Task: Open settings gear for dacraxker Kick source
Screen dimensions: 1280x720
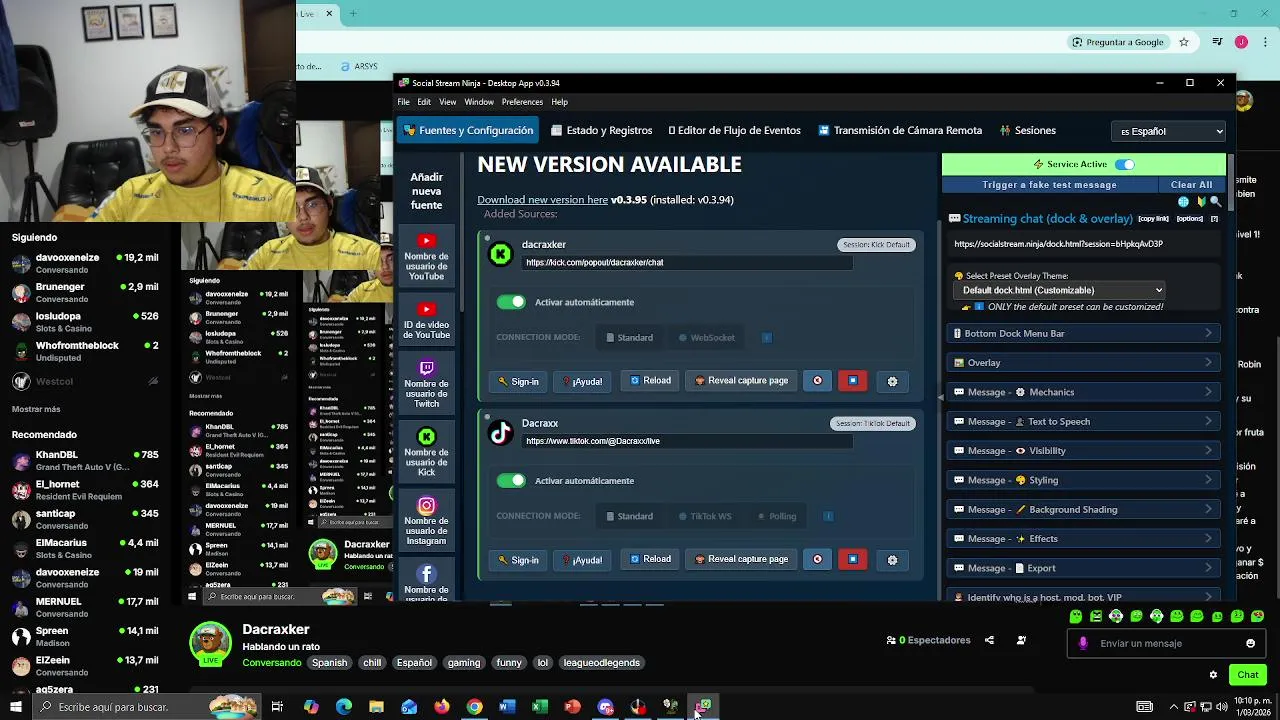Action: tap(892, 381)
